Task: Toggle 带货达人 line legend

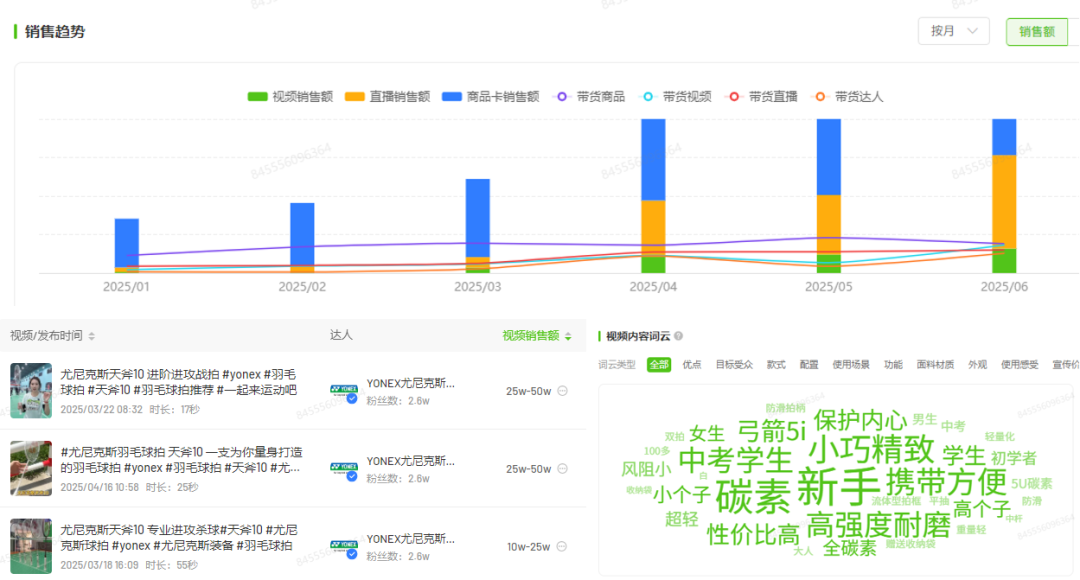Action: pyautogui.click(x=847, y=97)
